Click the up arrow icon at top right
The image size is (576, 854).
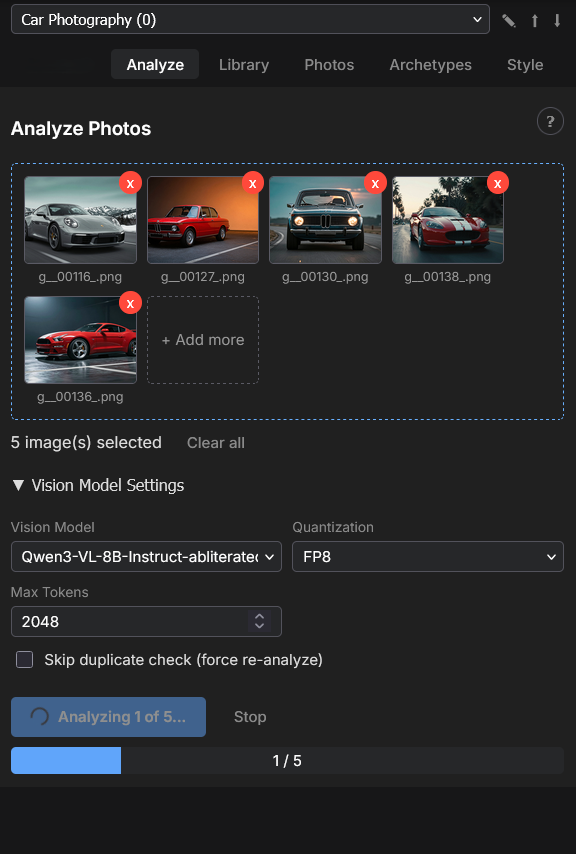535,21
